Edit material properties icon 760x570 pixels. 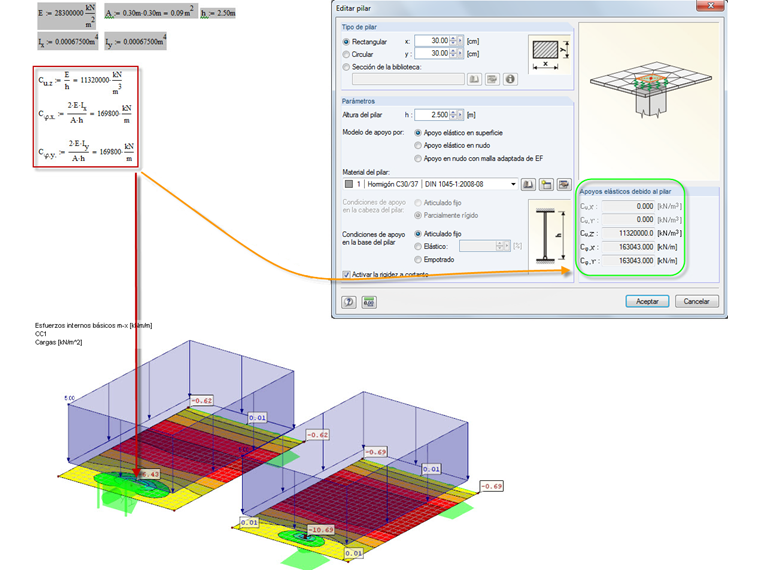[x=564, y=184]
